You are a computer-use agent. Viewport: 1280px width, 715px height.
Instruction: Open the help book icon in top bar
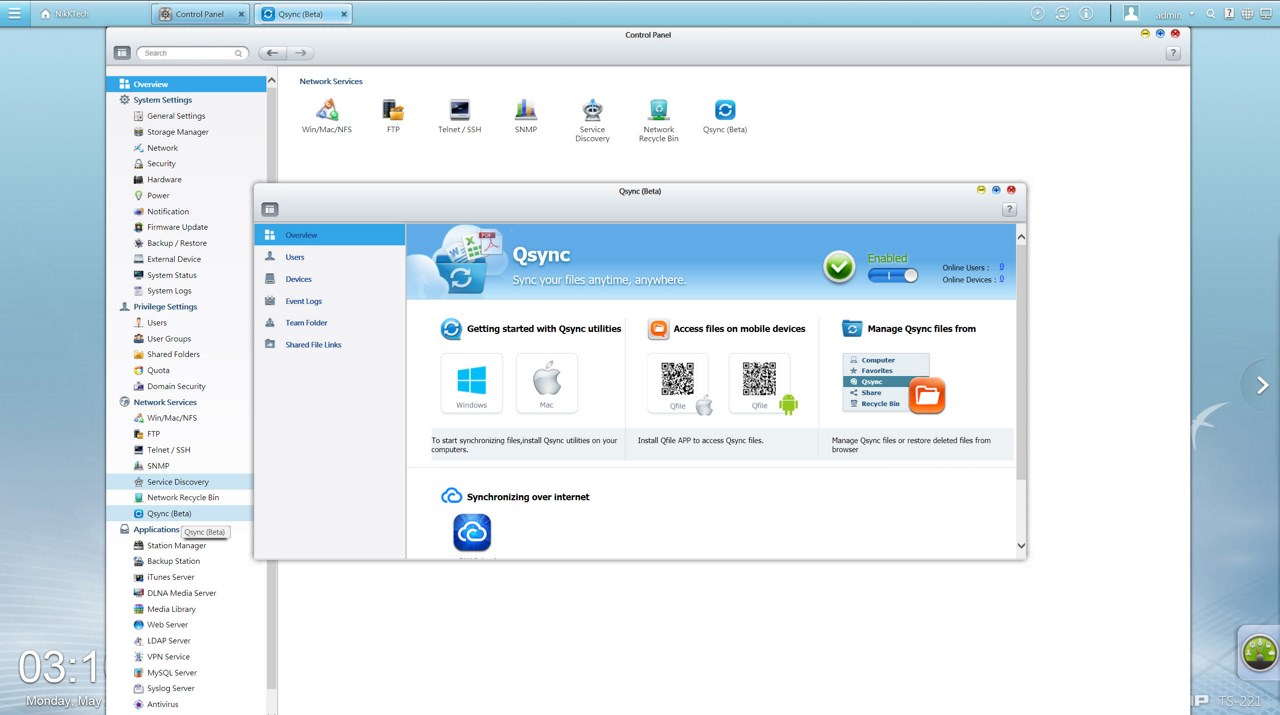(1229, 14)
